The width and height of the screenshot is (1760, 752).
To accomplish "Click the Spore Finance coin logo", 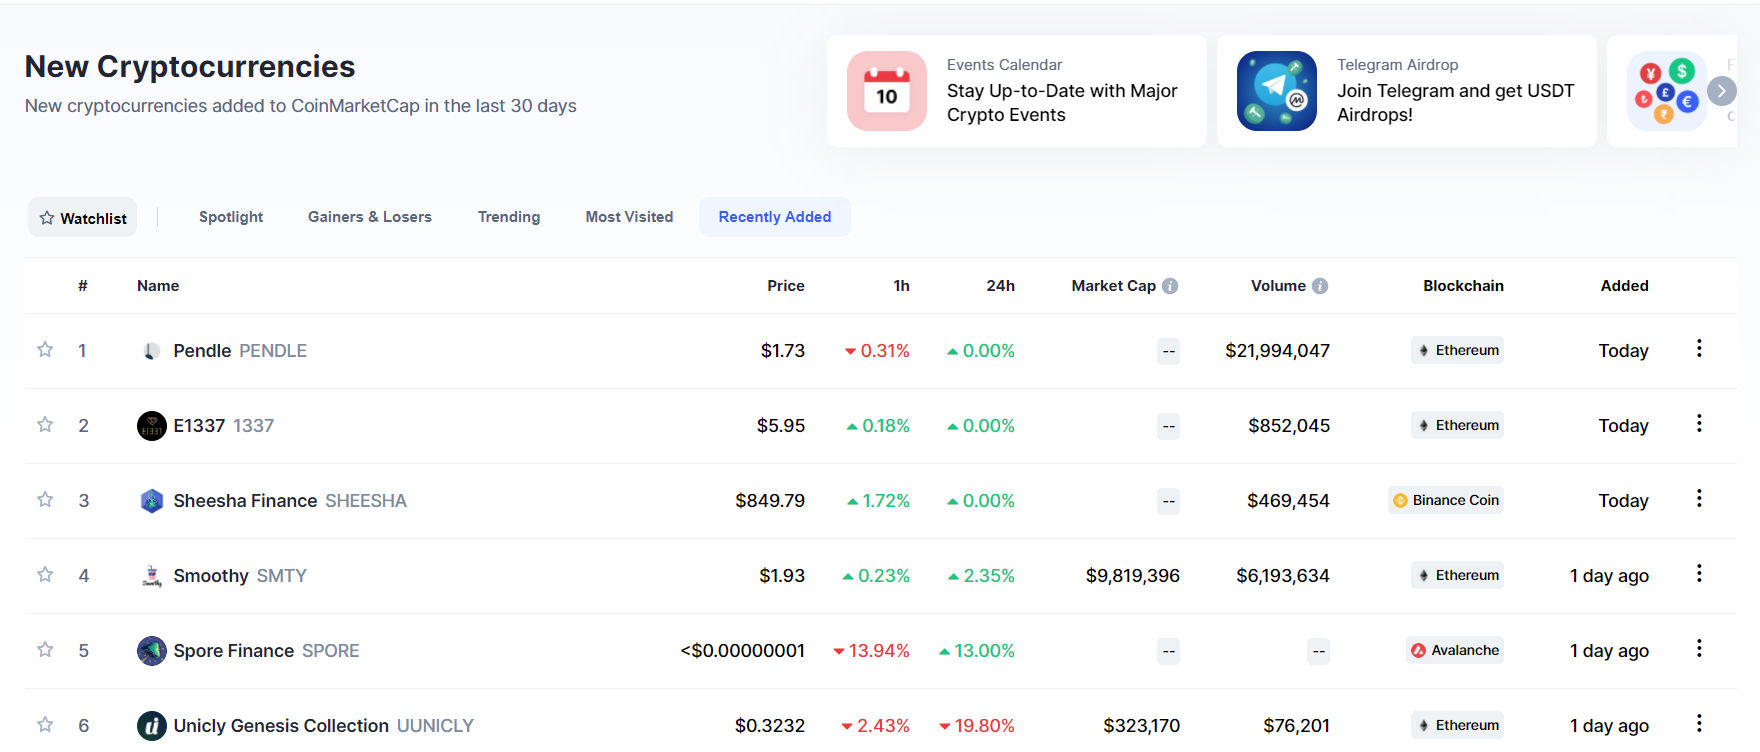I will 152,651.
